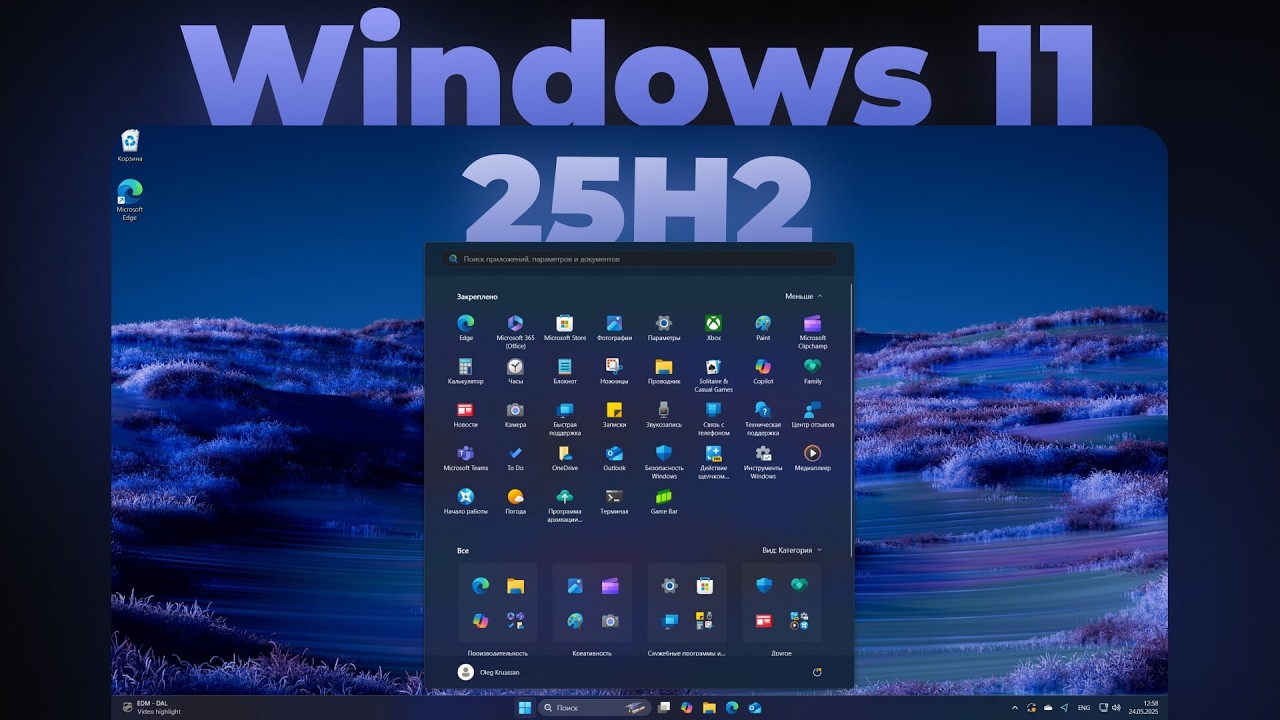Screen dimensions: 1280x720
Task: Open OneDrive from pinned apps
Action: 564,458
